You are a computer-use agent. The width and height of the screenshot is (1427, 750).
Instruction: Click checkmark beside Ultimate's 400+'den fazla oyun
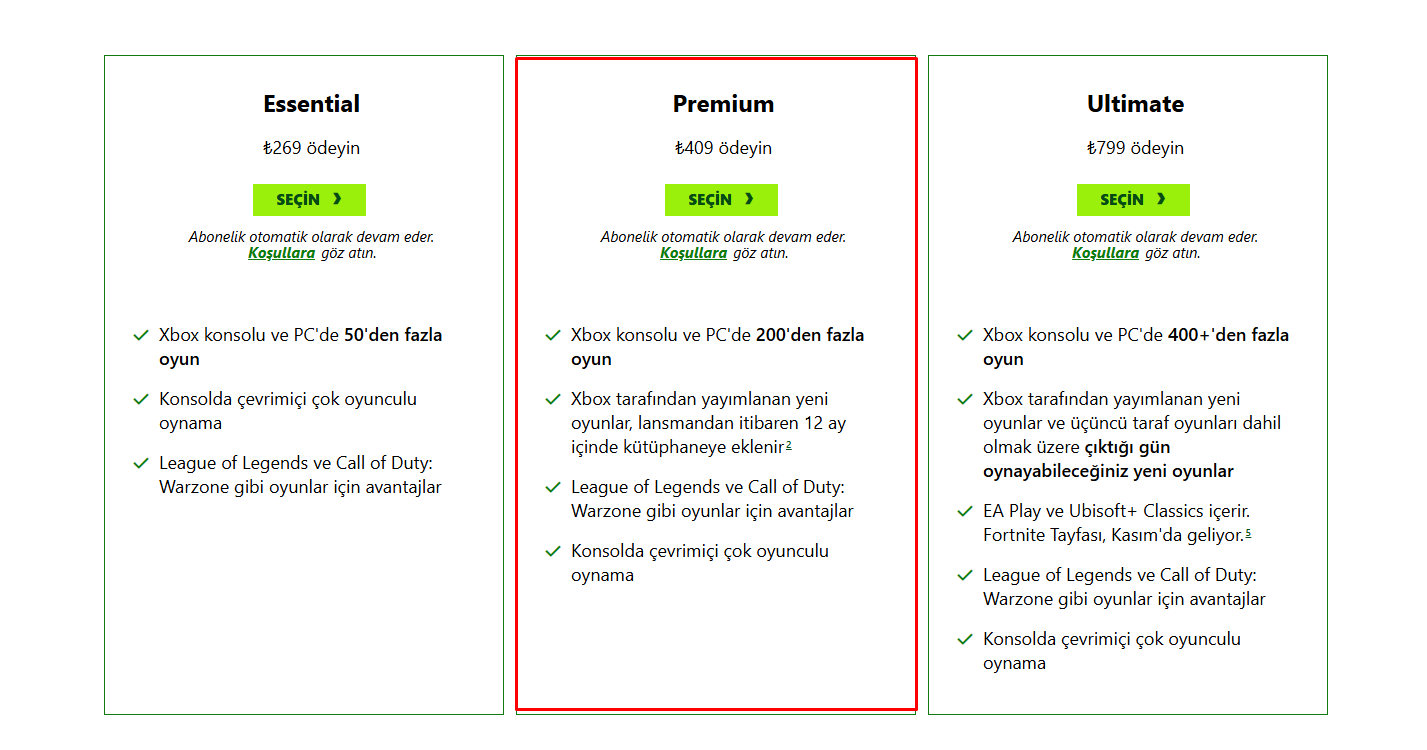pyautogui.click(x=965, y=336)
